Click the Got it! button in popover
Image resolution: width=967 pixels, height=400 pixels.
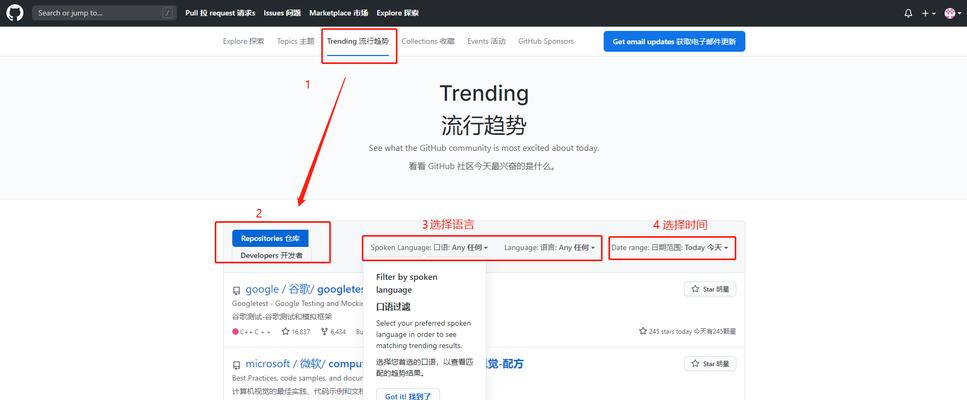coord(408,395)
